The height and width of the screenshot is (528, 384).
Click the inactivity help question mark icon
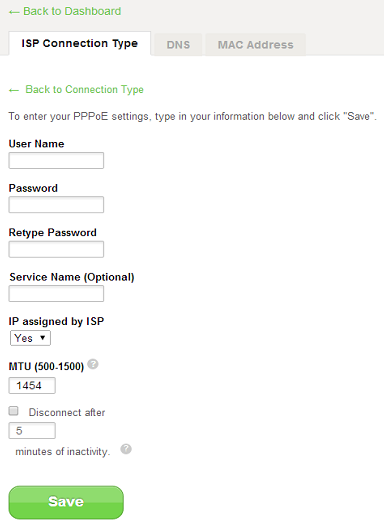tap(126, 449)
